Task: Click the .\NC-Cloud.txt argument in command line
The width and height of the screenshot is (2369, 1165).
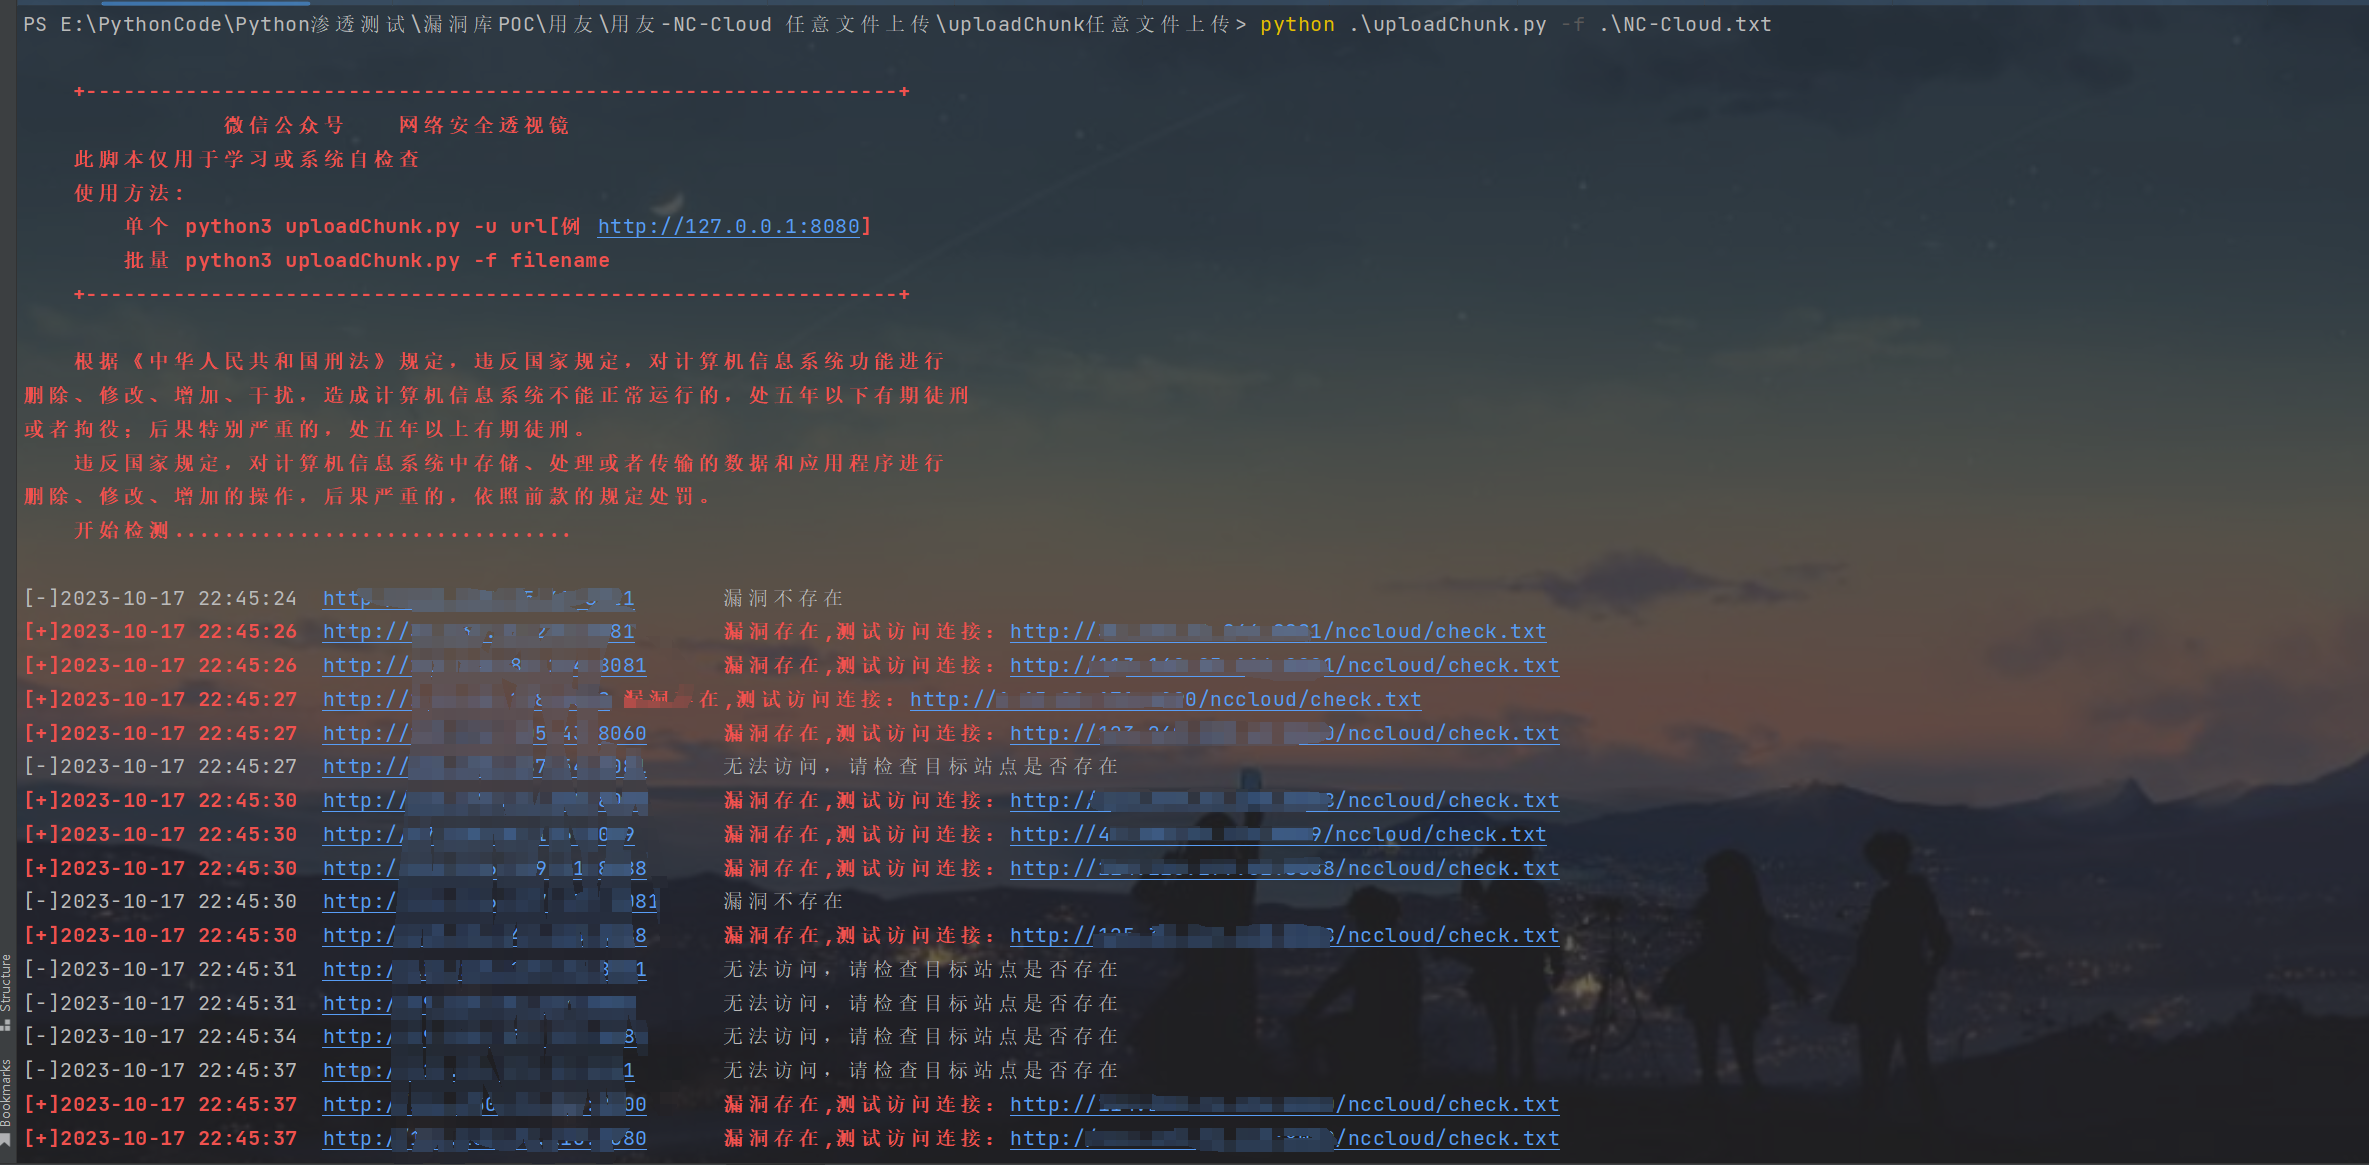Action: [x=1684, y=24]
